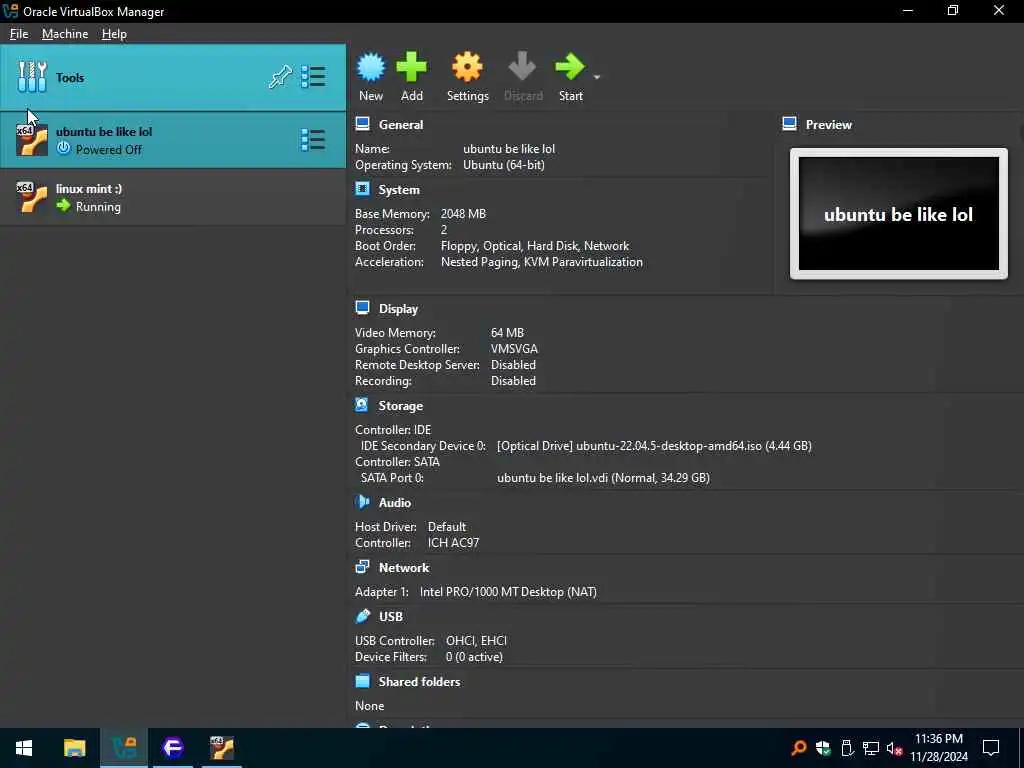
Task: Select the linux mint :) name in the list
Action: tap(89, 189)
